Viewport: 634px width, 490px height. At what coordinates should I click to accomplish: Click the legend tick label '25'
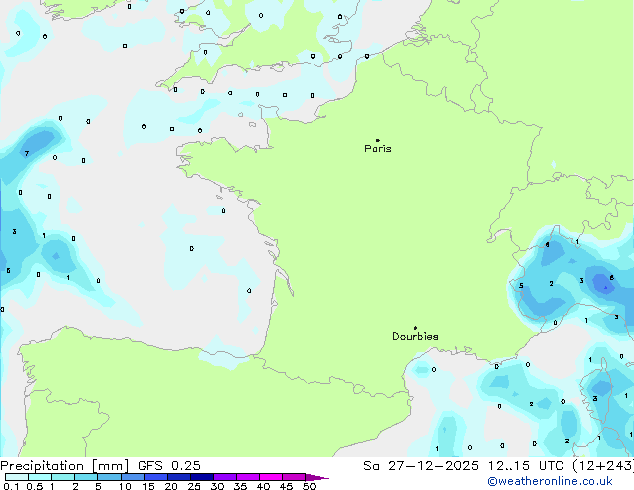(x=194, y=486)
